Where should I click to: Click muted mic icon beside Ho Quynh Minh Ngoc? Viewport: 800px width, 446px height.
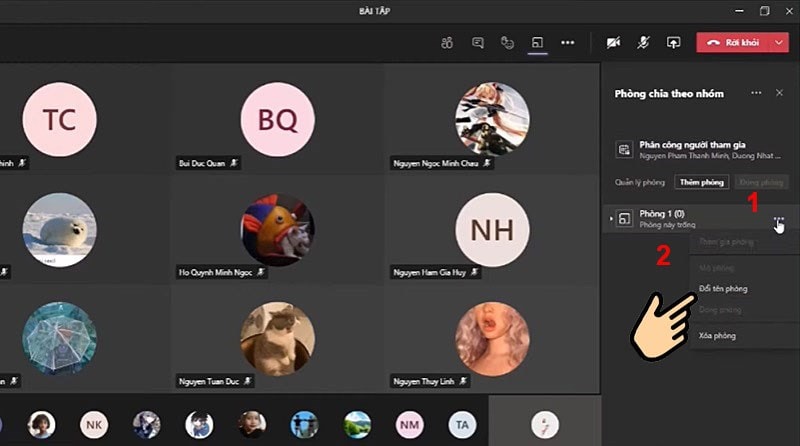tap(261, 272)
